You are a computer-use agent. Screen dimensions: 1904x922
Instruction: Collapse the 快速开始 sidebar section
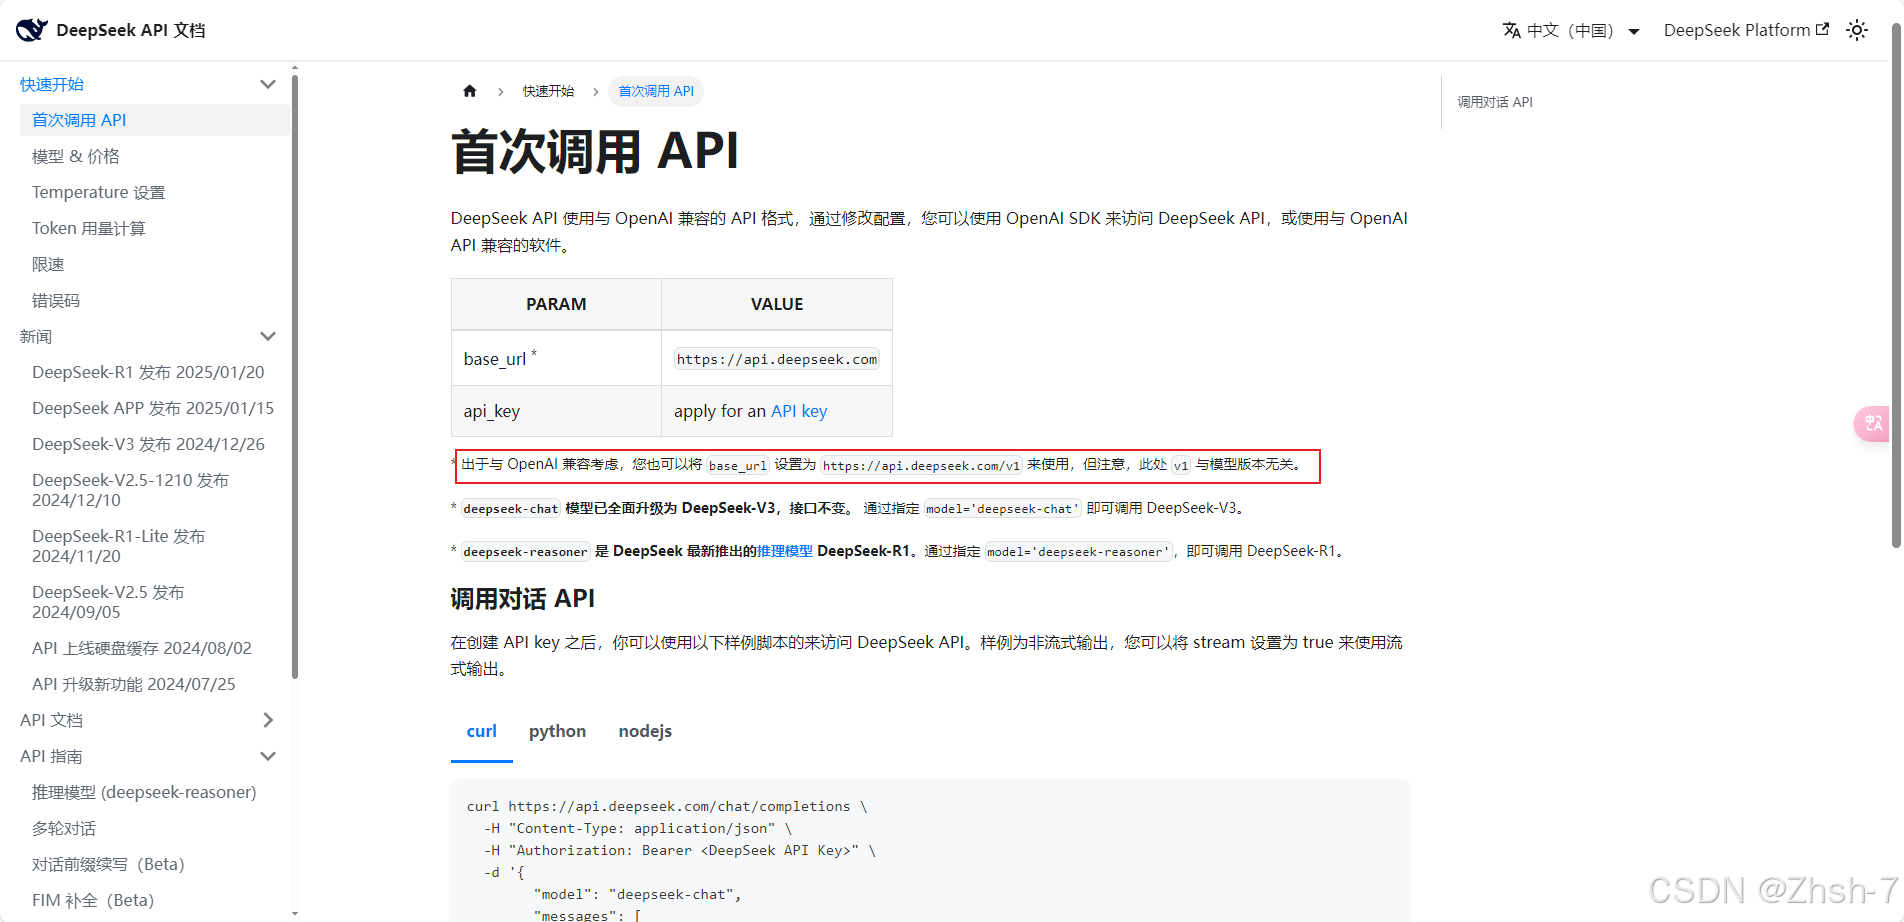click(x=268, y=84)
